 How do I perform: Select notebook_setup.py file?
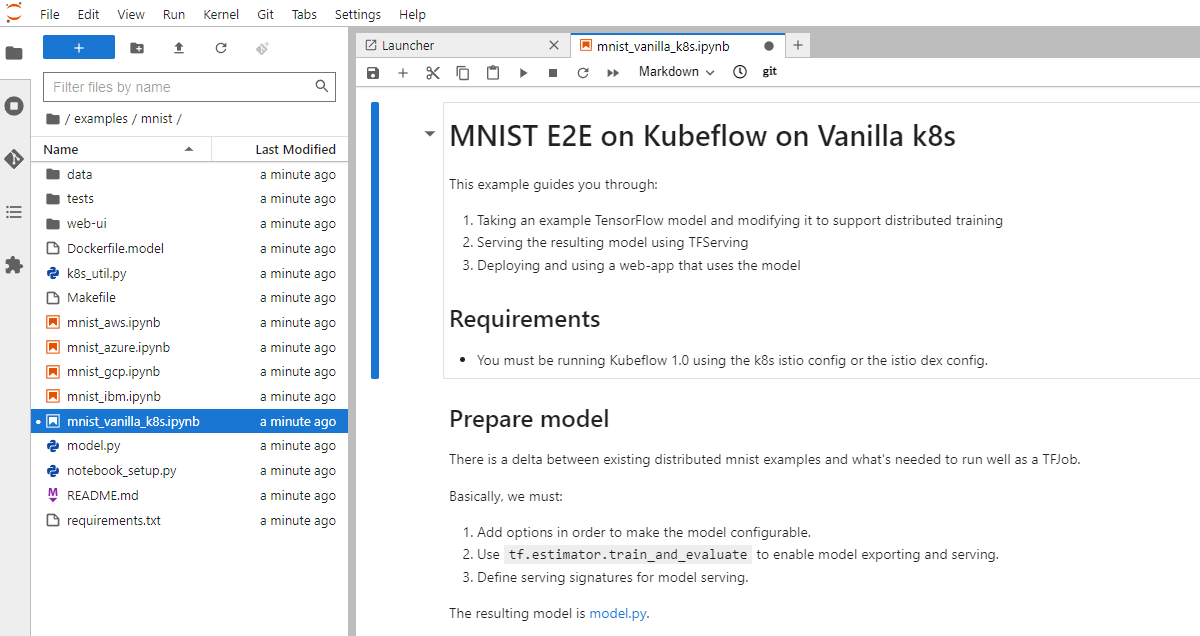pyautogui.click(x=190, y=470)
